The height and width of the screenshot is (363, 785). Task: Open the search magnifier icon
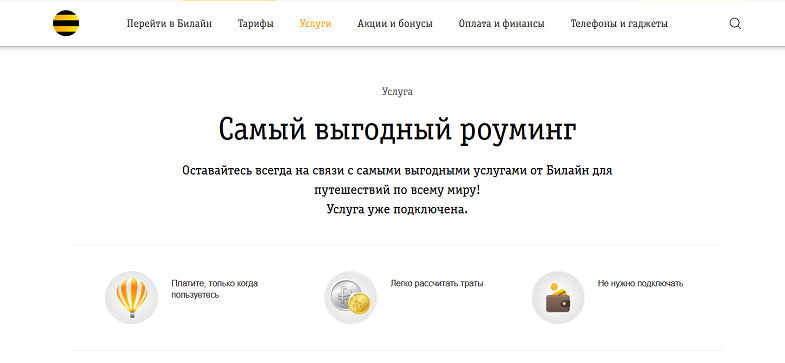point(735,24)
